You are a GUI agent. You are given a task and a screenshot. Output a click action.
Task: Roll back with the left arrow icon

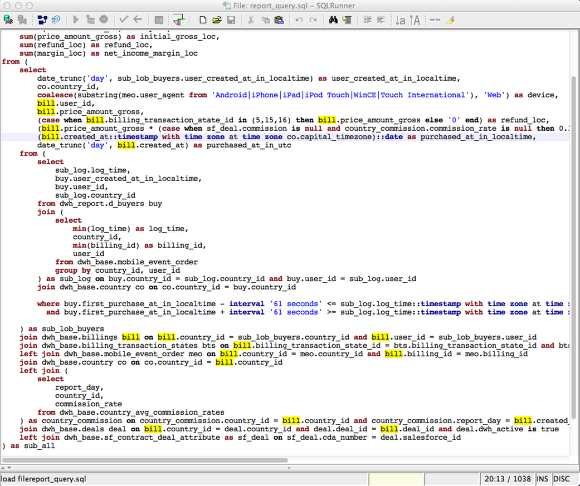pyautogui.click(x=138, y=20)
